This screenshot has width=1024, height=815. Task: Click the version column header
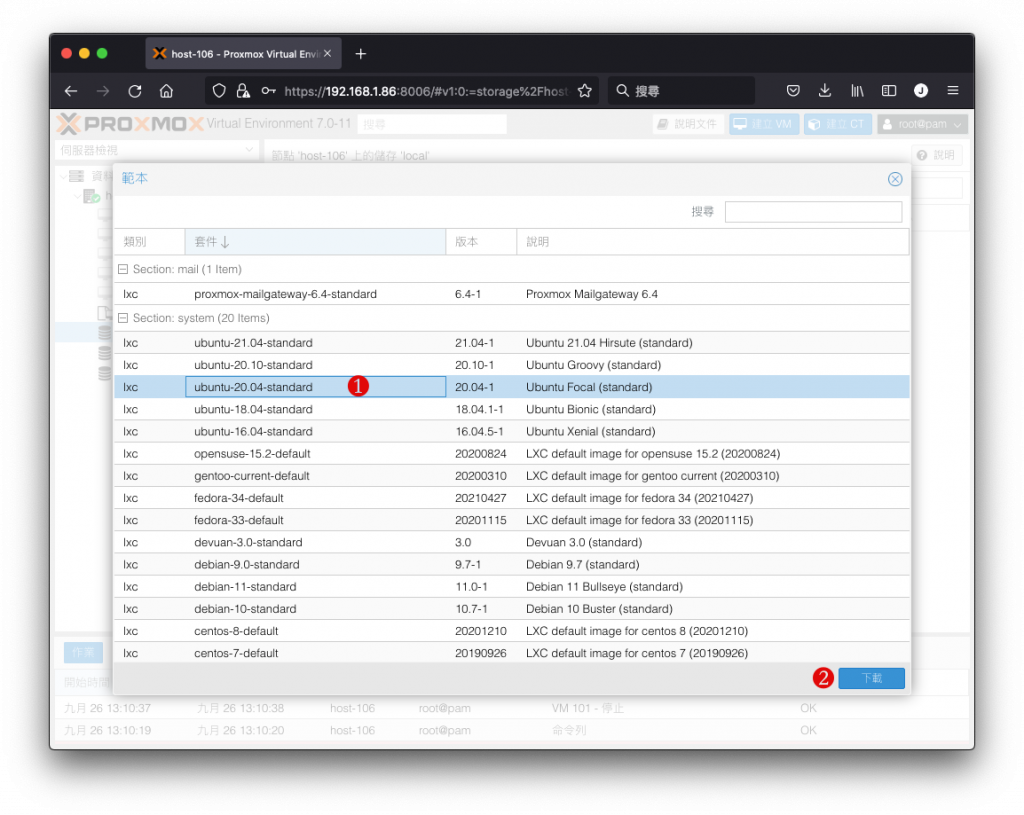coord(481,242)
